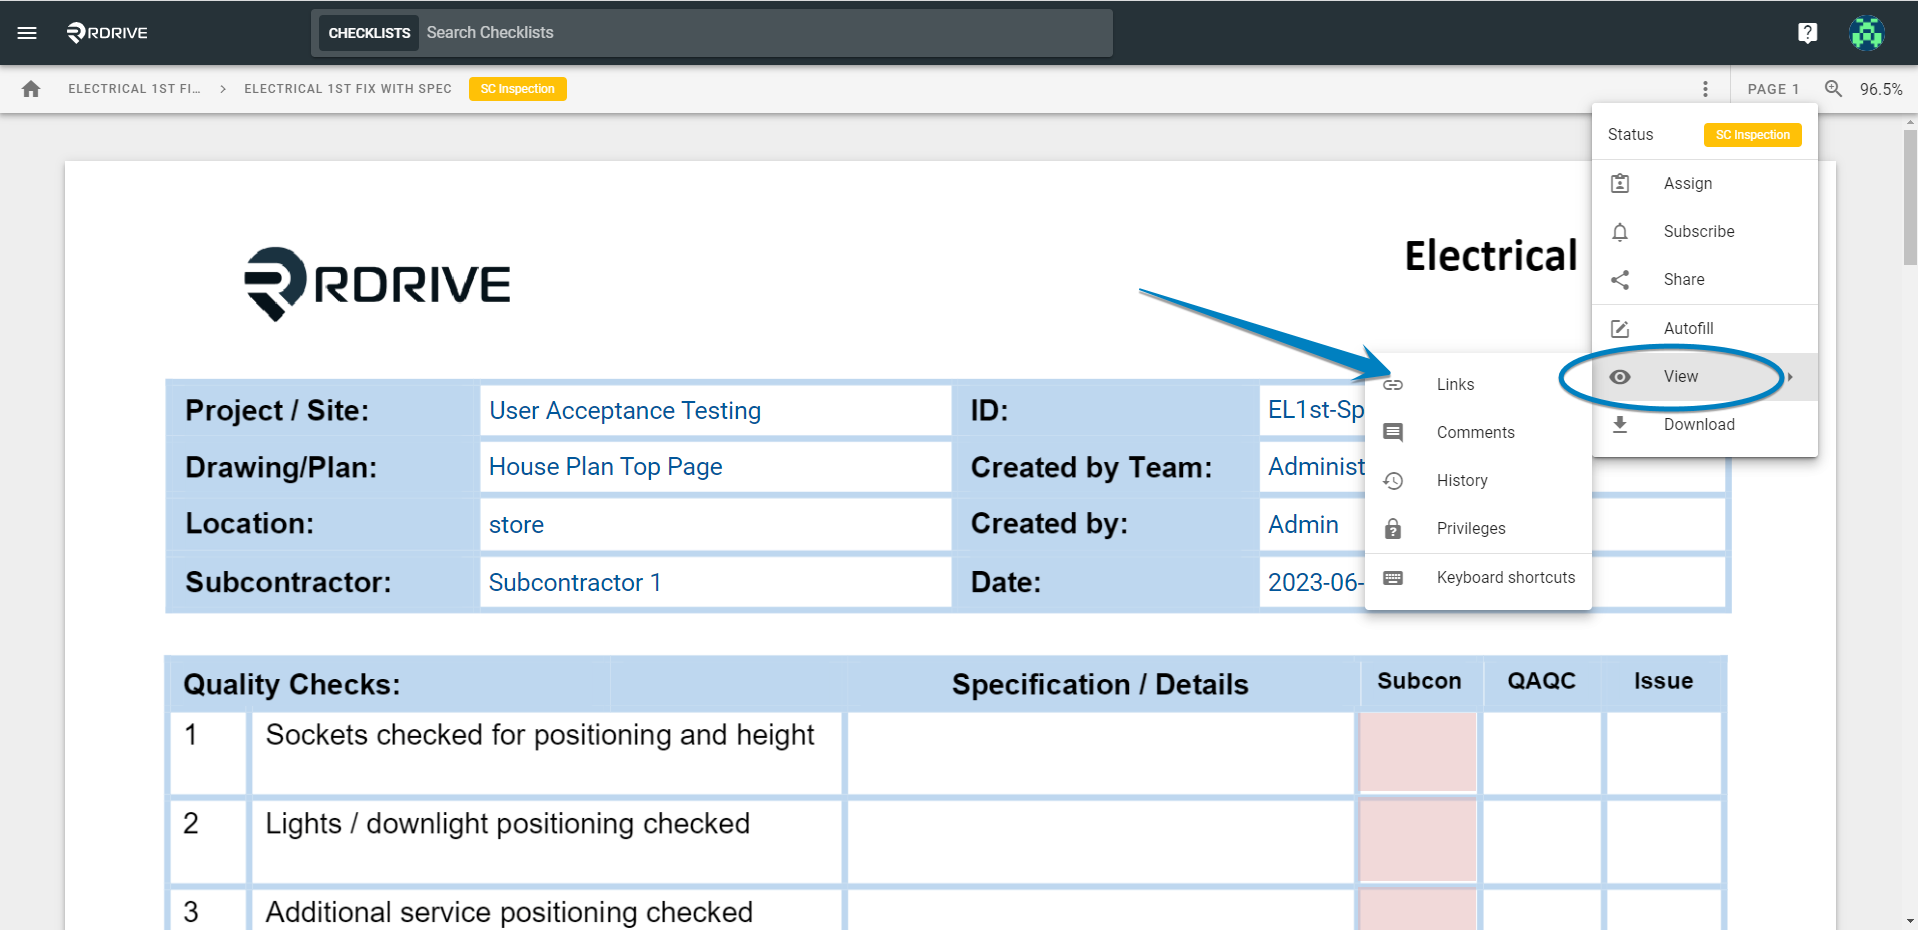
Task: Expand the View submenu arrow
Action: pos(1790,377)
